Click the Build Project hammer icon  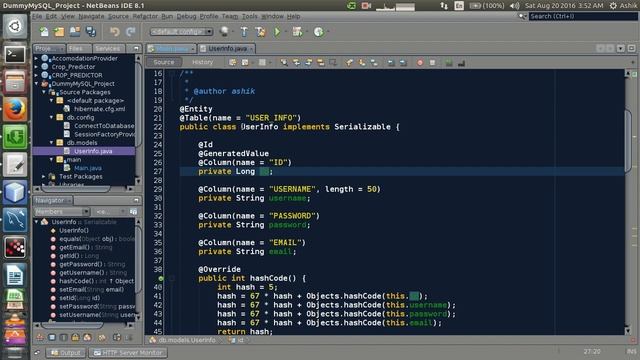coord(244,31)
